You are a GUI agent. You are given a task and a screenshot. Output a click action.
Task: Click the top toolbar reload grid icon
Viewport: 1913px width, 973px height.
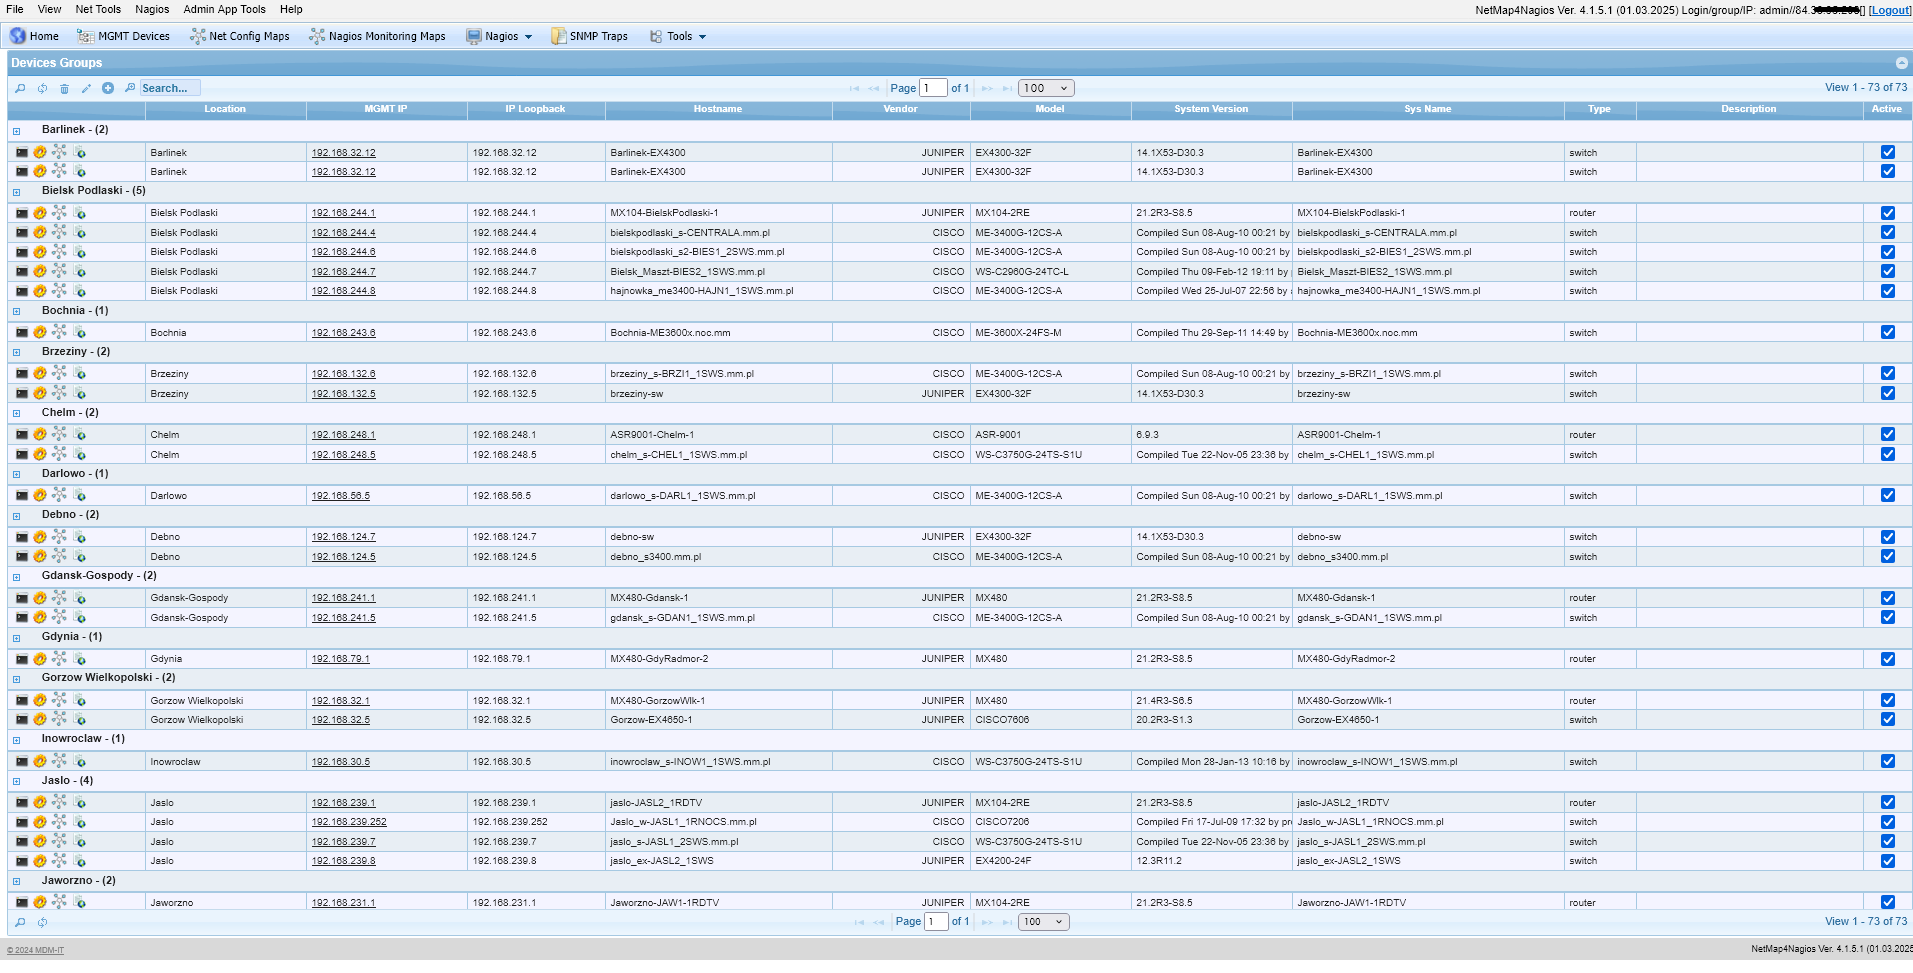pyautogui.click(x=42, y=89)
